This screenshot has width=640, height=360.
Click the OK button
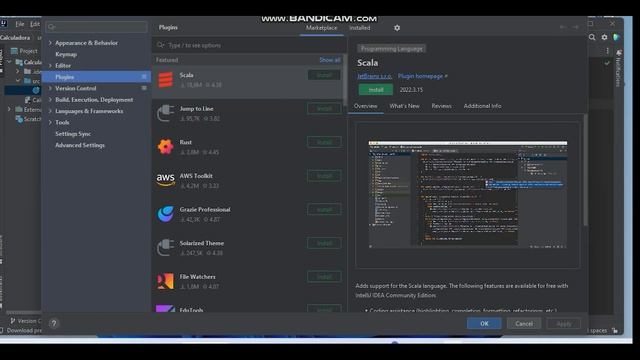click(484, 323)
